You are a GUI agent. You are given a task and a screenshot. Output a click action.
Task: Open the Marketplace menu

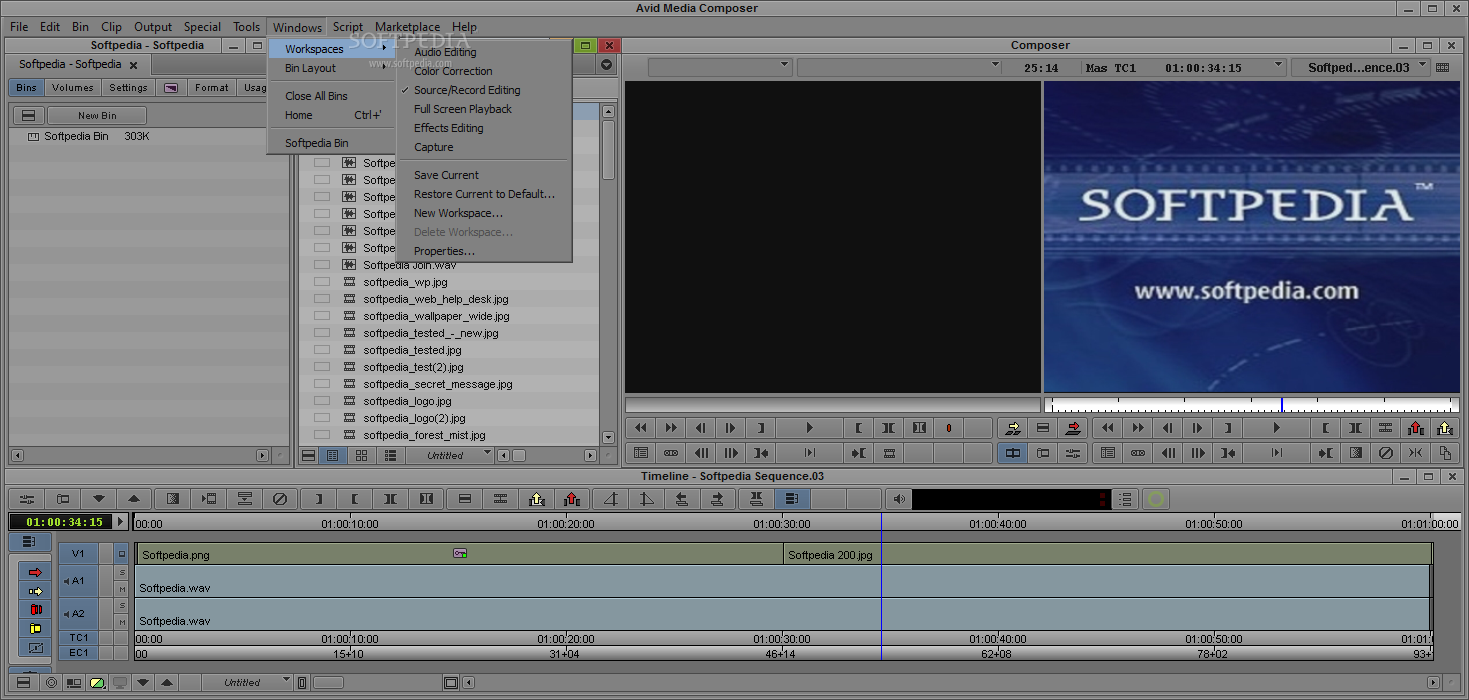[x=407, y=27]
